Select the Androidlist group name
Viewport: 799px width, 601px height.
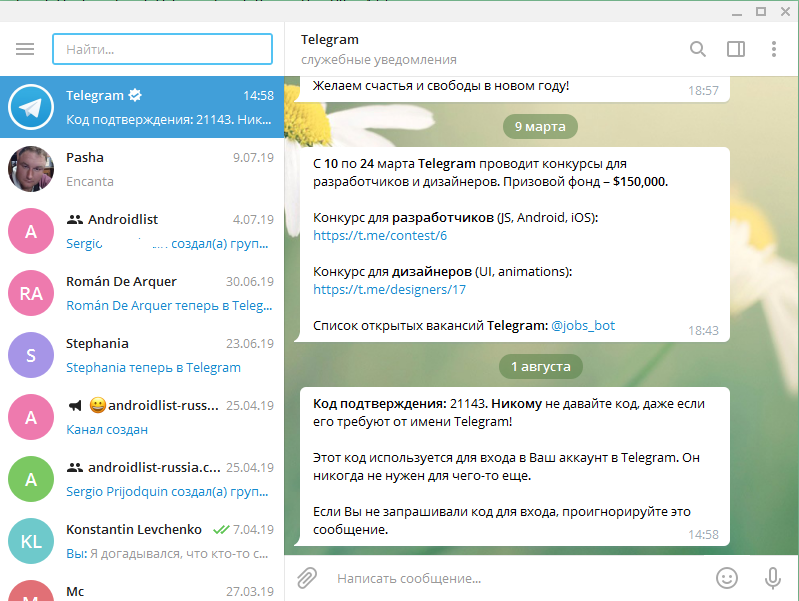[x=123, y=220]
